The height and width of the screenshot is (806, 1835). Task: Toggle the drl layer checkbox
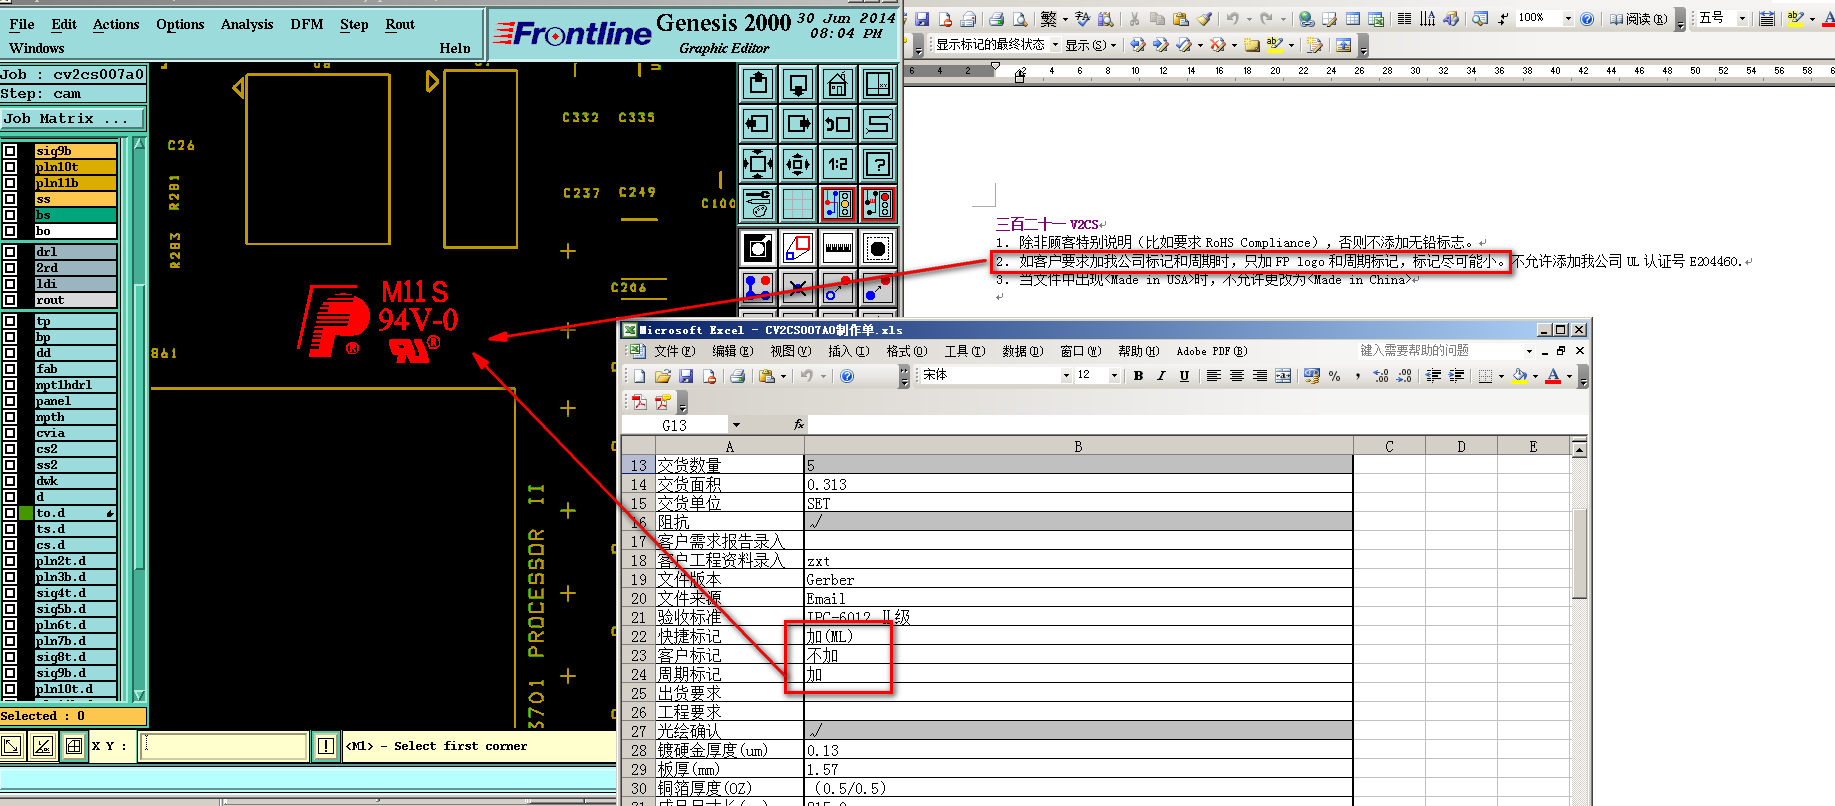(x=10, y=252)
